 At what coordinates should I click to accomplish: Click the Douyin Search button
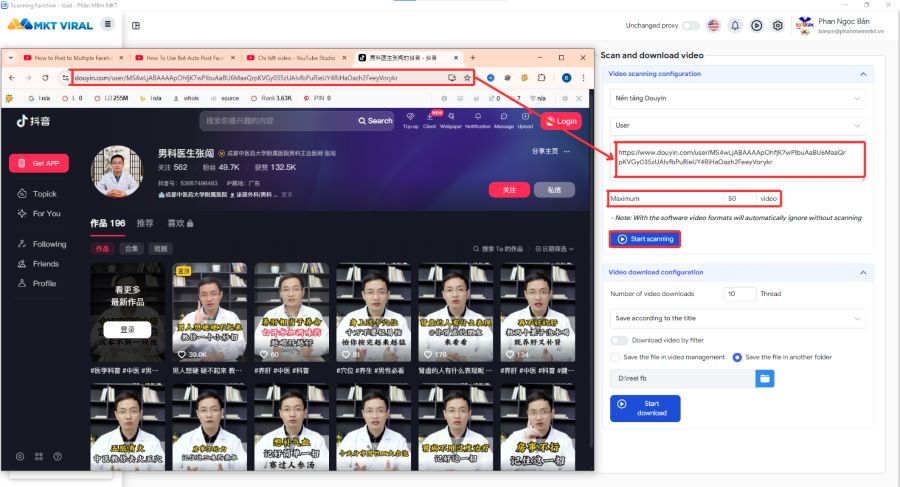coord(375,121)
